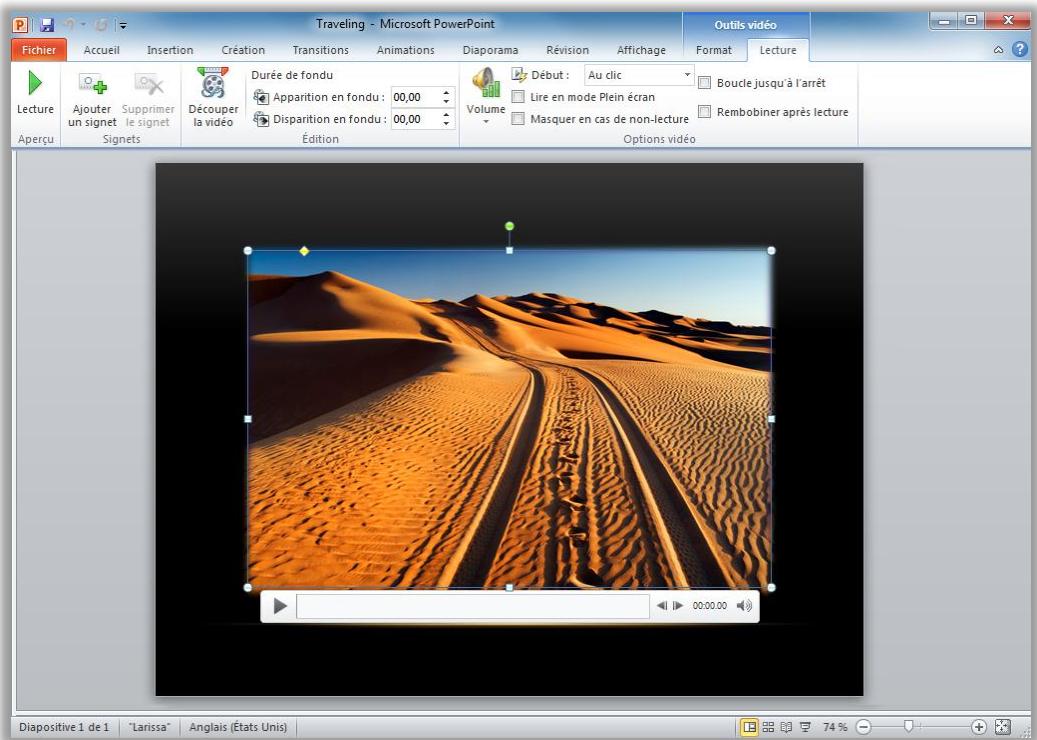
Task: Click the video player speaker volume icon
Action: coord(744,606)
